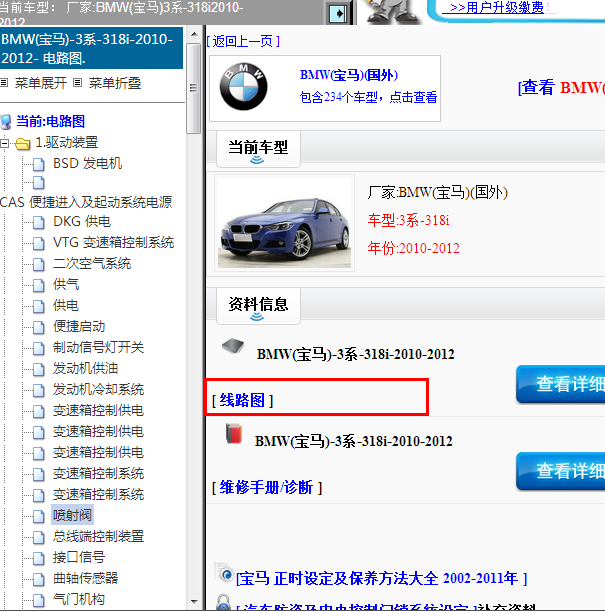
Task: Click the page icon beside 曲轴传感器
Action: (x=39, y=580)
